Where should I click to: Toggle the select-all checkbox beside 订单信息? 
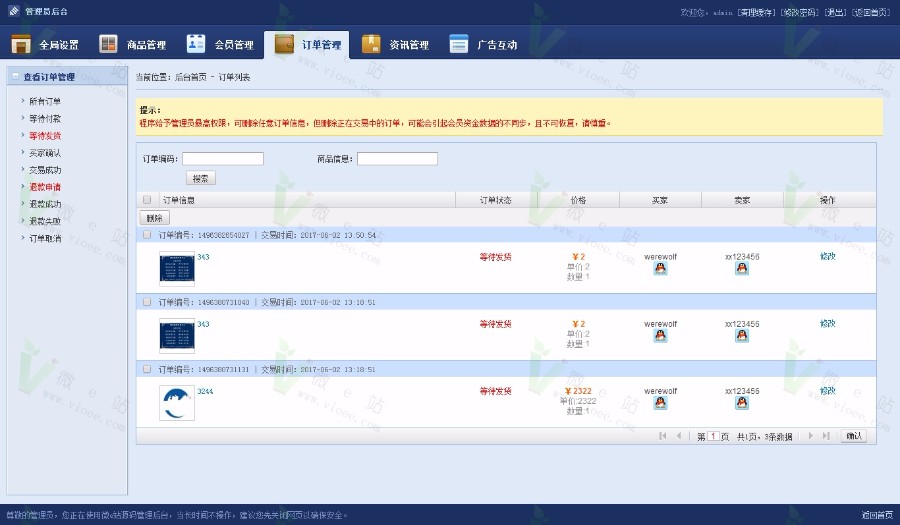(x=147, y=200)
